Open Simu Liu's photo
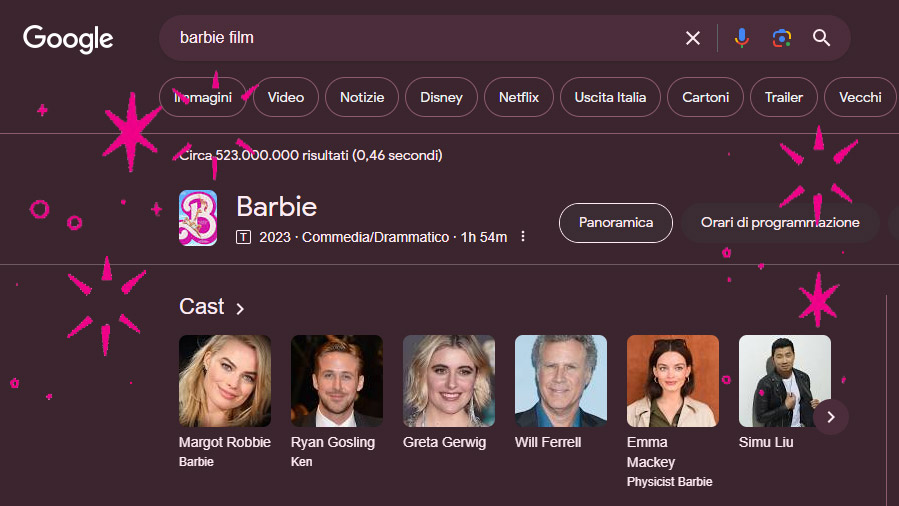Viewport: 899px width, 506px height. tap(785, 381)
